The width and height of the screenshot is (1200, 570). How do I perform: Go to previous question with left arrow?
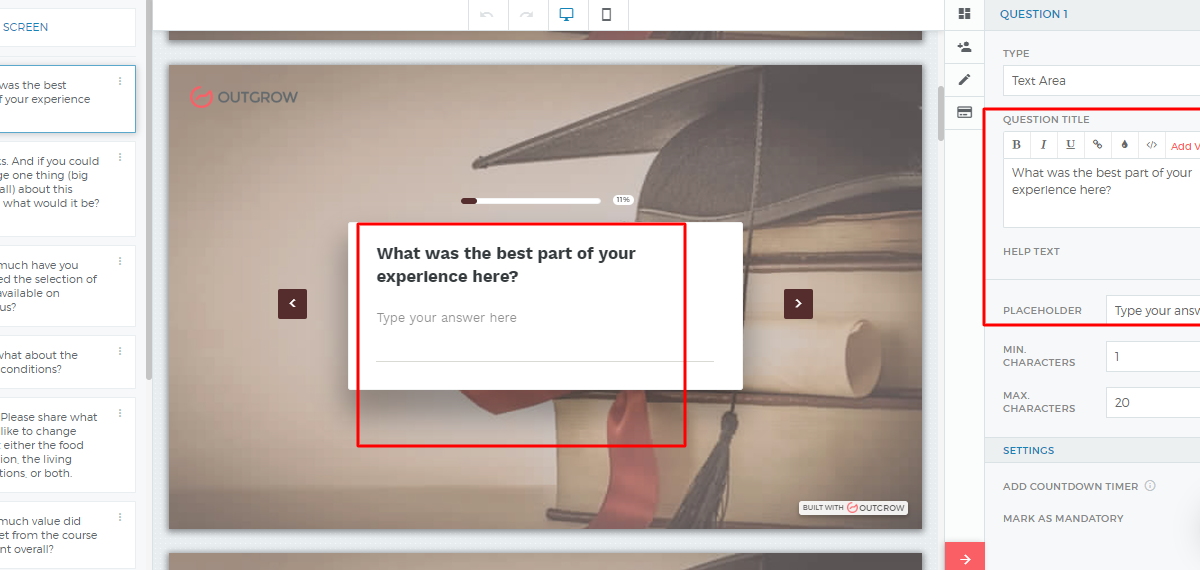coord(292,304)
